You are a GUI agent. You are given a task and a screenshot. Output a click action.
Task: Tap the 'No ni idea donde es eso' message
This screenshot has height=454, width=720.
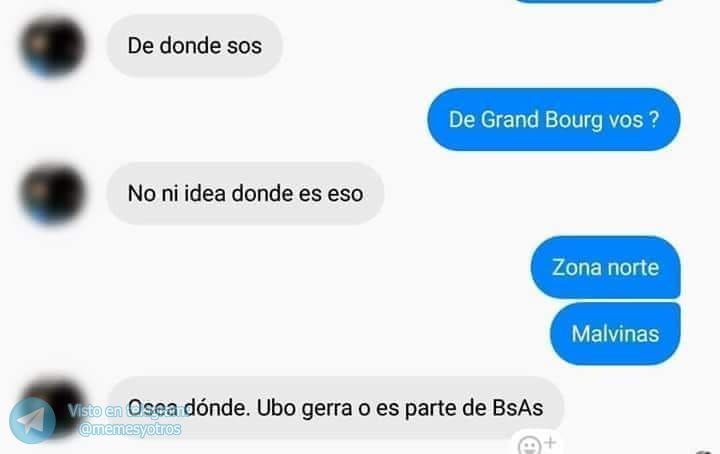click(245, 193)
